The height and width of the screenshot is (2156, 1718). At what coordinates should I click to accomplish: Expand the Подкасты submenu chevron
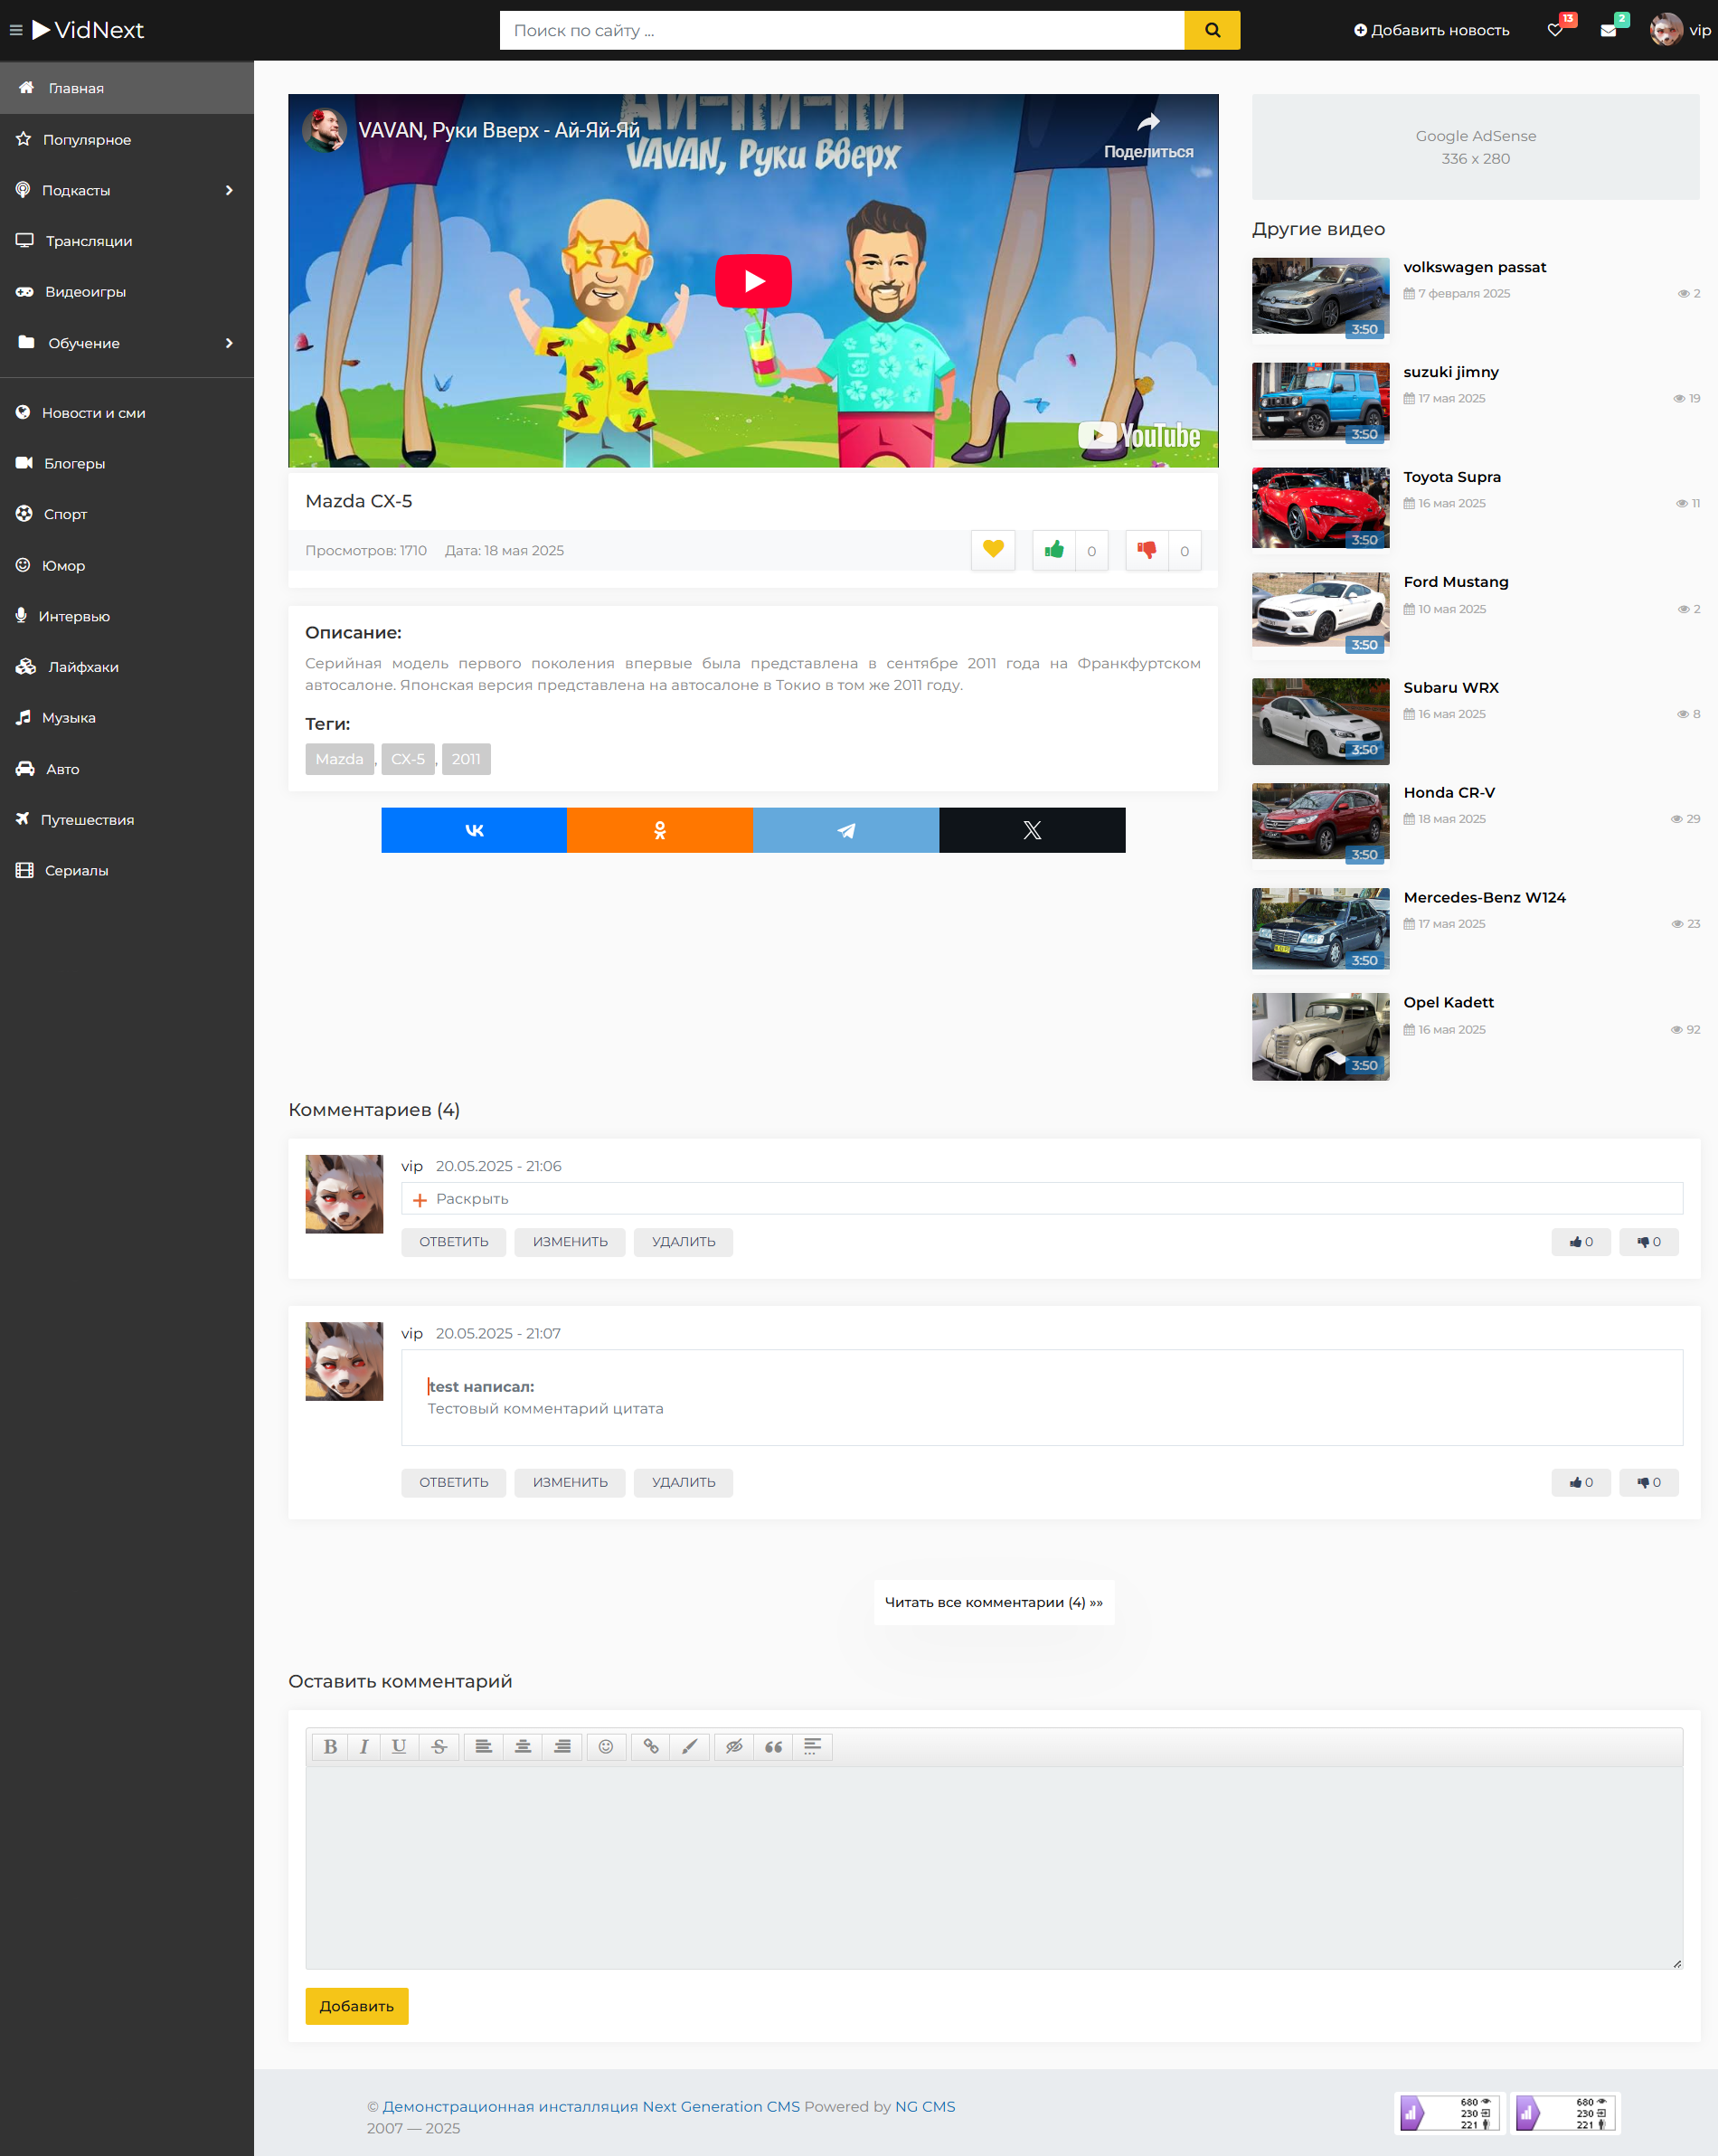pyautogui.click(x=229, y=190)
